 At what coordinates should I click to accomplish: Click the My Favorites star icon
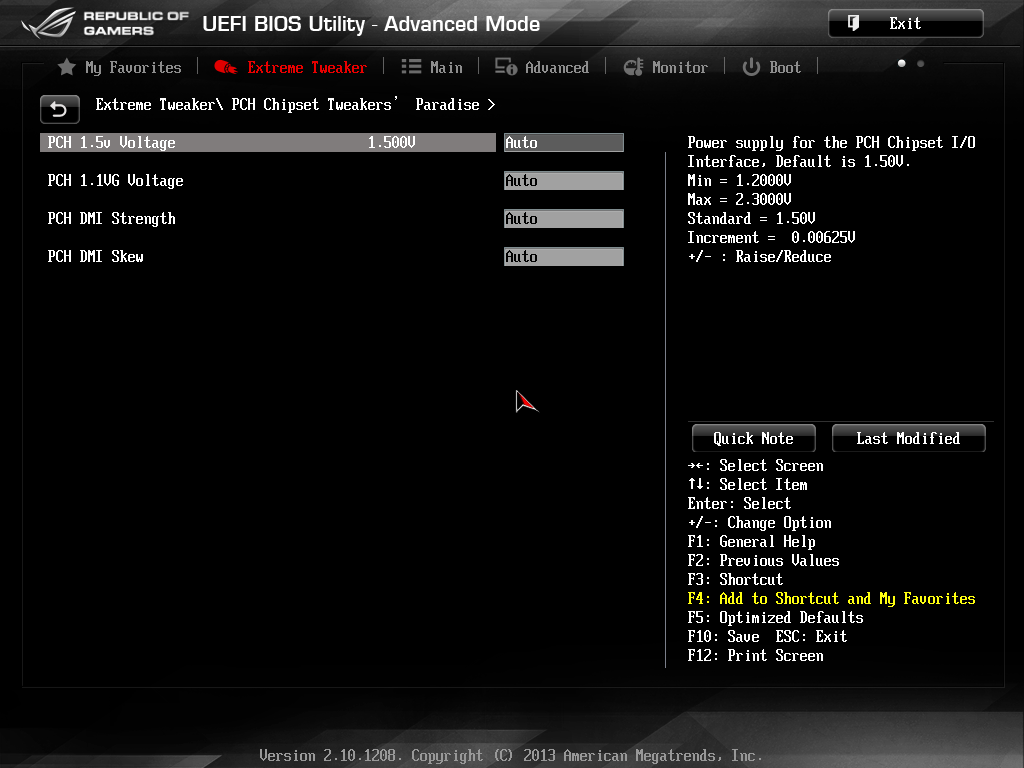(x=67, y=67)
